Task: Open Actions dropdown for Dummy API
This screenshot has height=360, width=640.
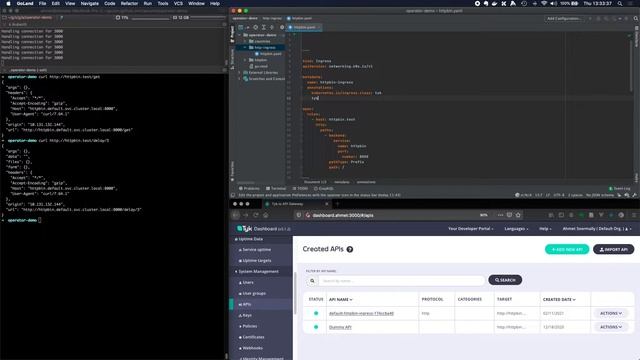Action: [611, 327]
